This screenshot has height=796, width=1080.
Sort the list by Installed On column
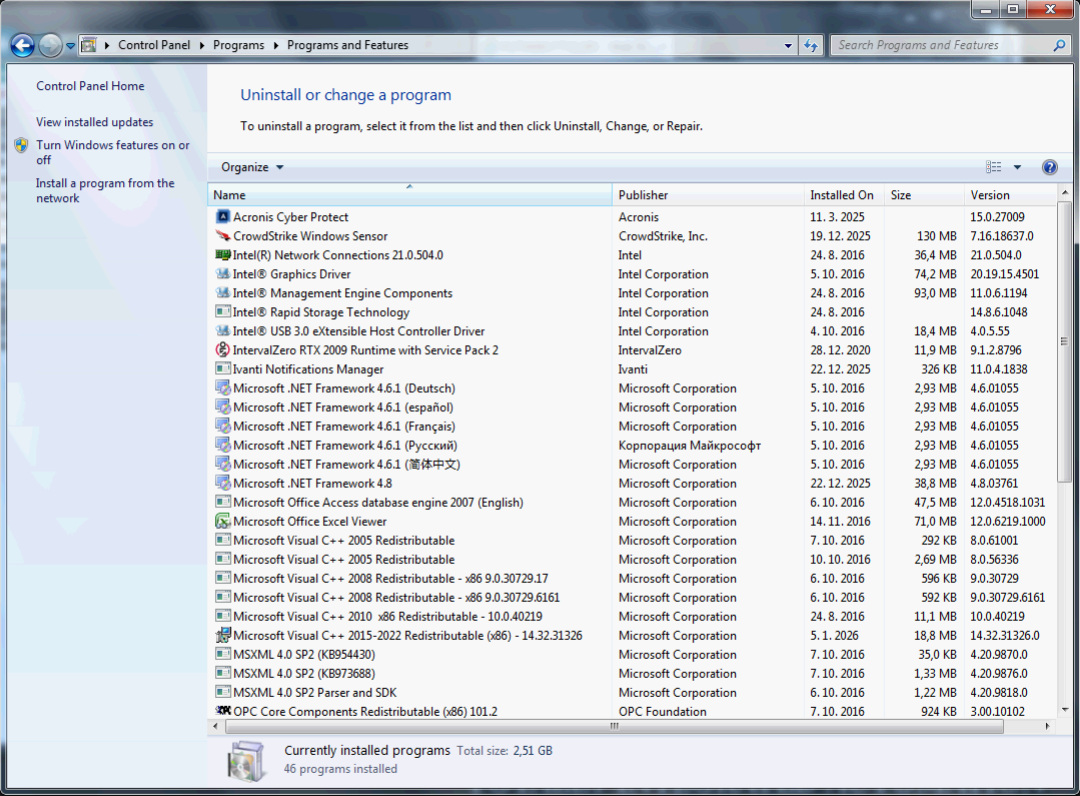841,195
